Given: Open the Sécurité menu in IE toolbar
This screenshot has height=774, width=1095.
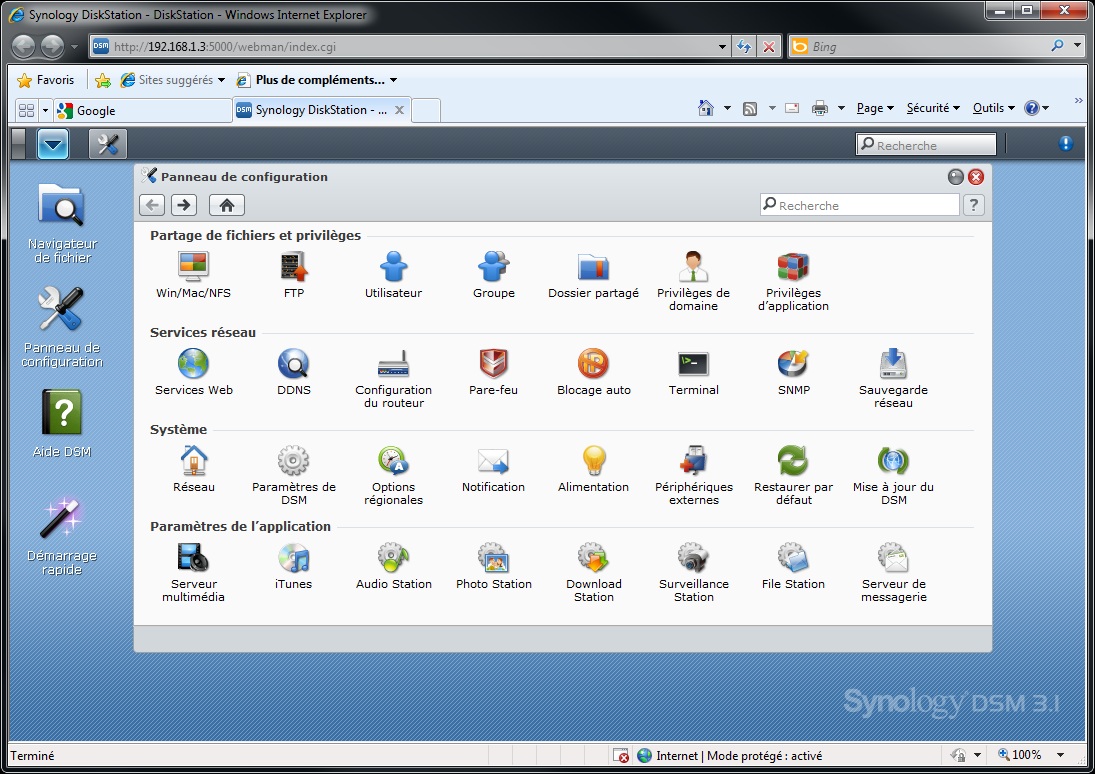Looking at the screenshot, I should click(x=933, y=108).
